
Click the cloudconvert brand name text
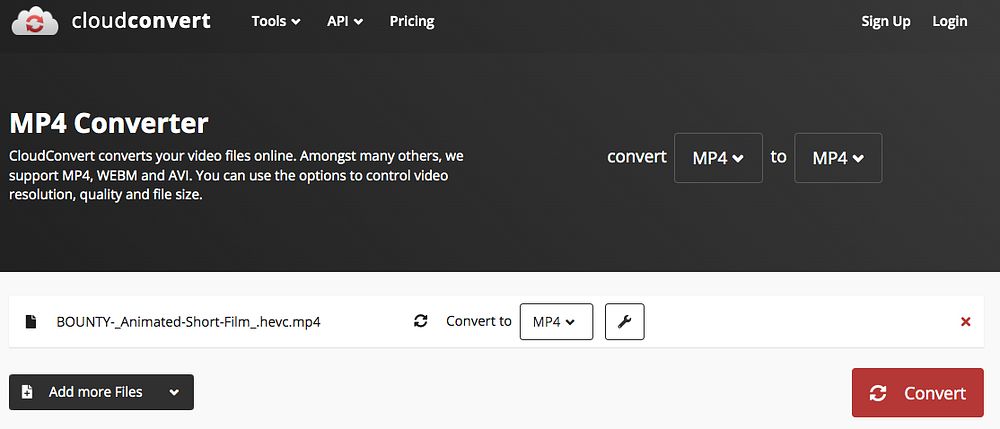click(x=141, y=21)
